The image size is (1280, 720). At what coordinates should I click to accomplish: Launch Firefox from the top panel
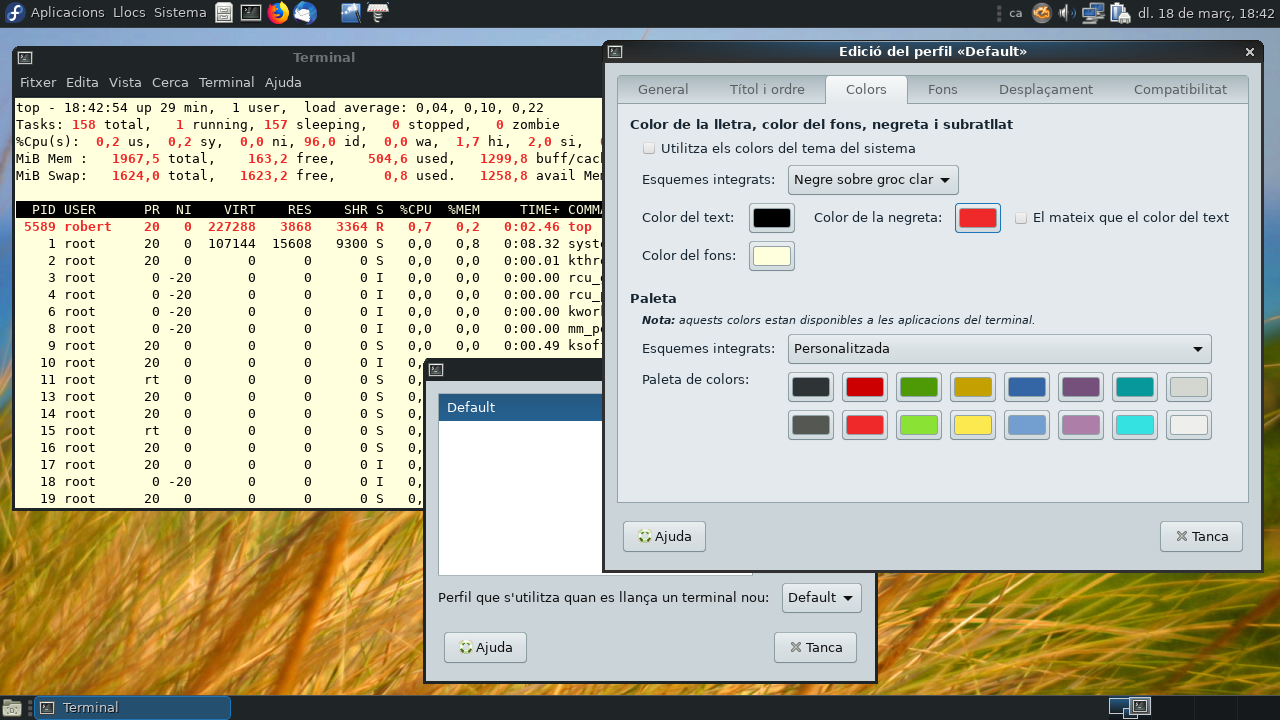(x=278, y=13)
